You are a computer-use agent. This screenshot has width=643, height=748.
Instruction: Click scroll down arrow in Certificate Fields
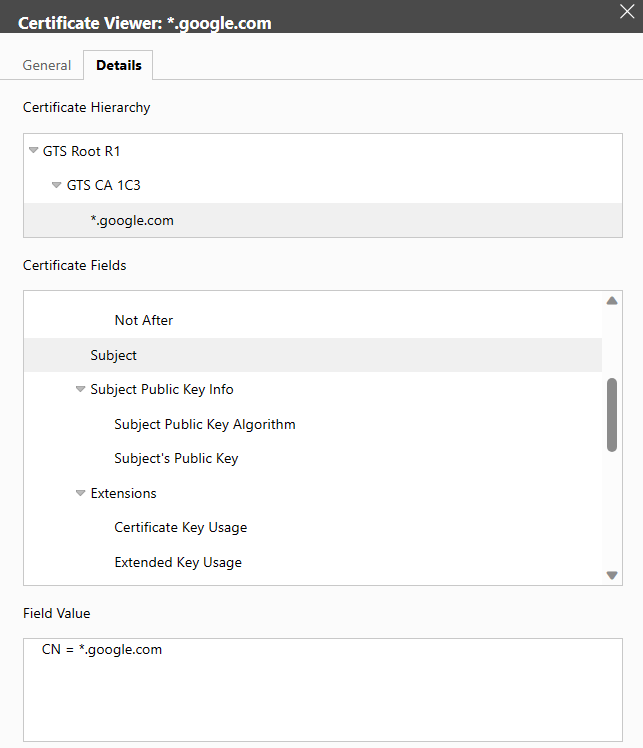tap(612, 575)
